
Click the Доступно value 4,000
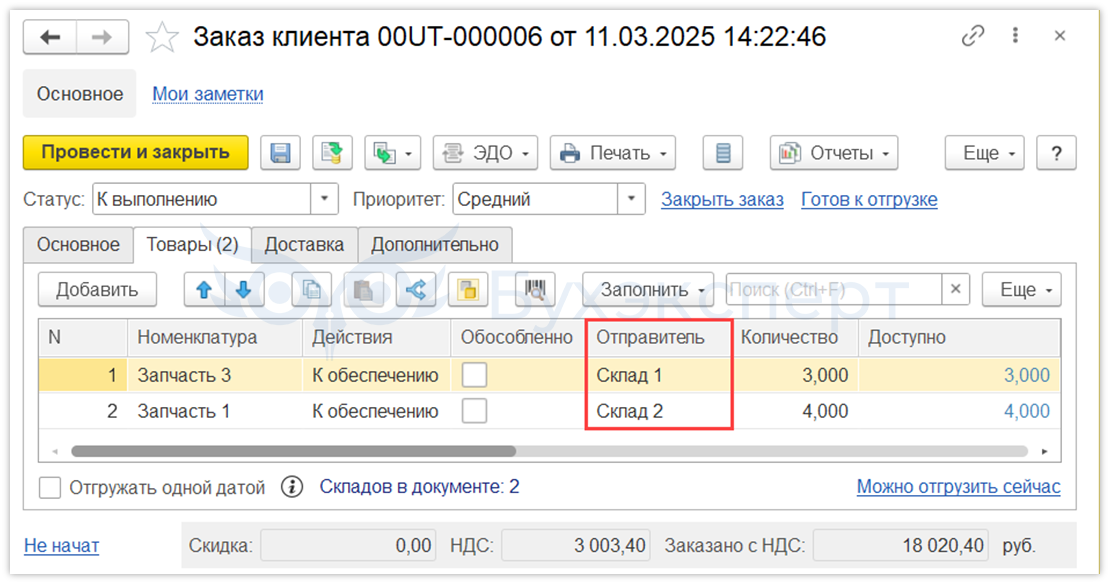click(x=1026, y=411)
